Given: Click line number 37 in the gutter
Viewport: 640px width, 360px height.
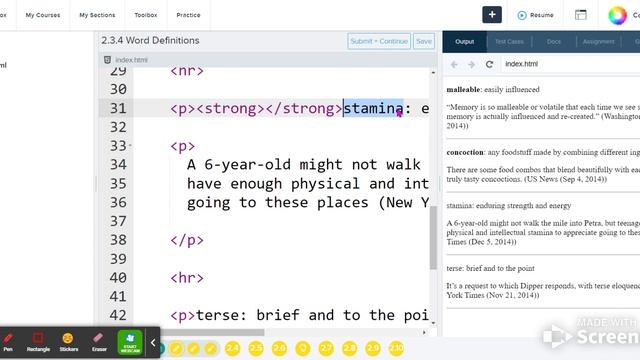Looking at the screenshot, I should pos(118,221).
